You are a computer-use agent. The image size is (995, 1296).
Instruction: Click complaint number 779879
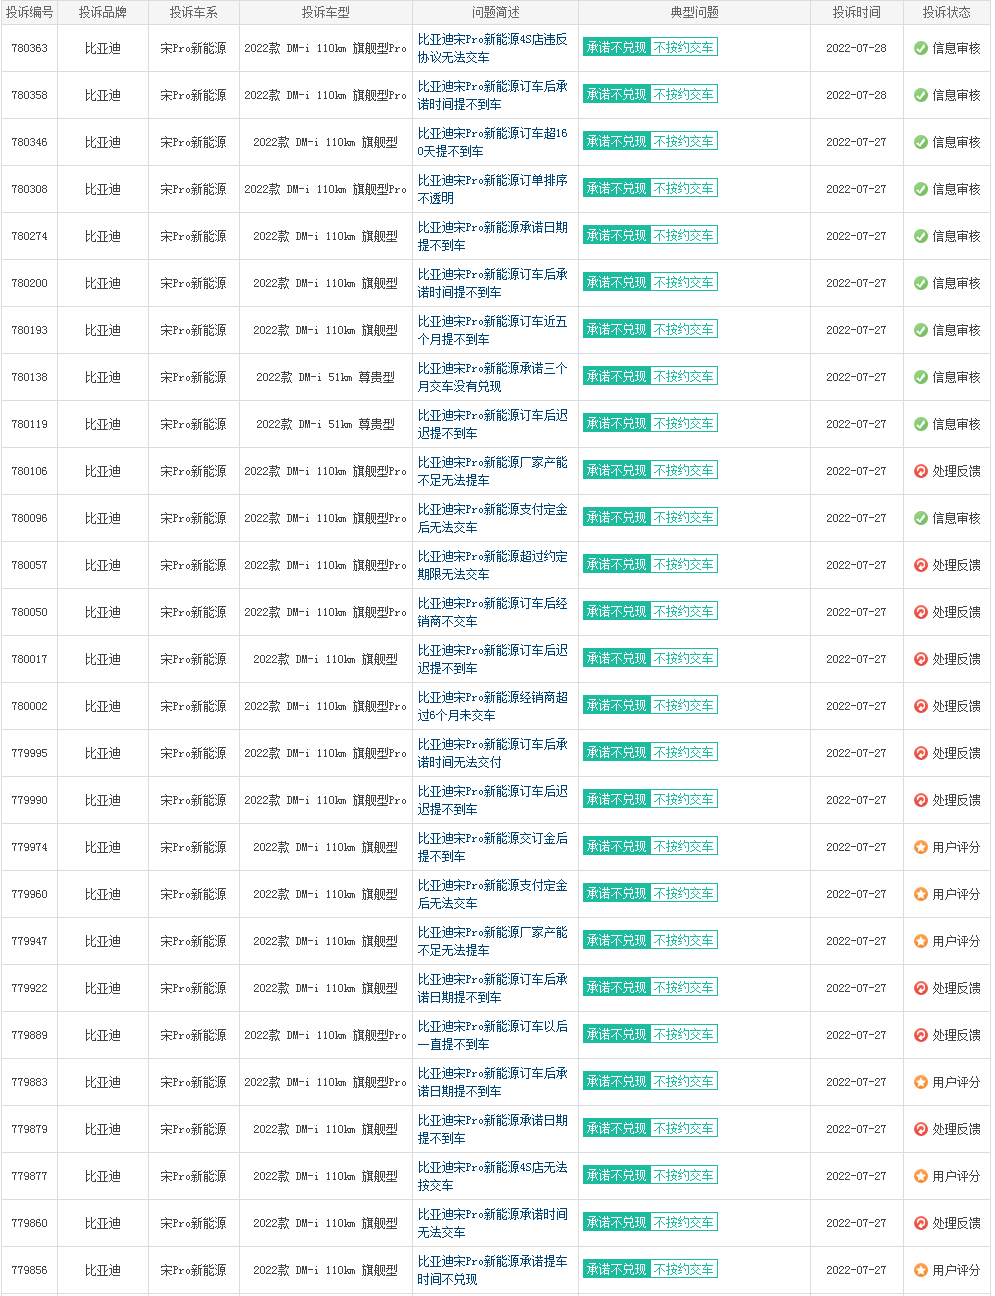click(x=29, y=1129)
